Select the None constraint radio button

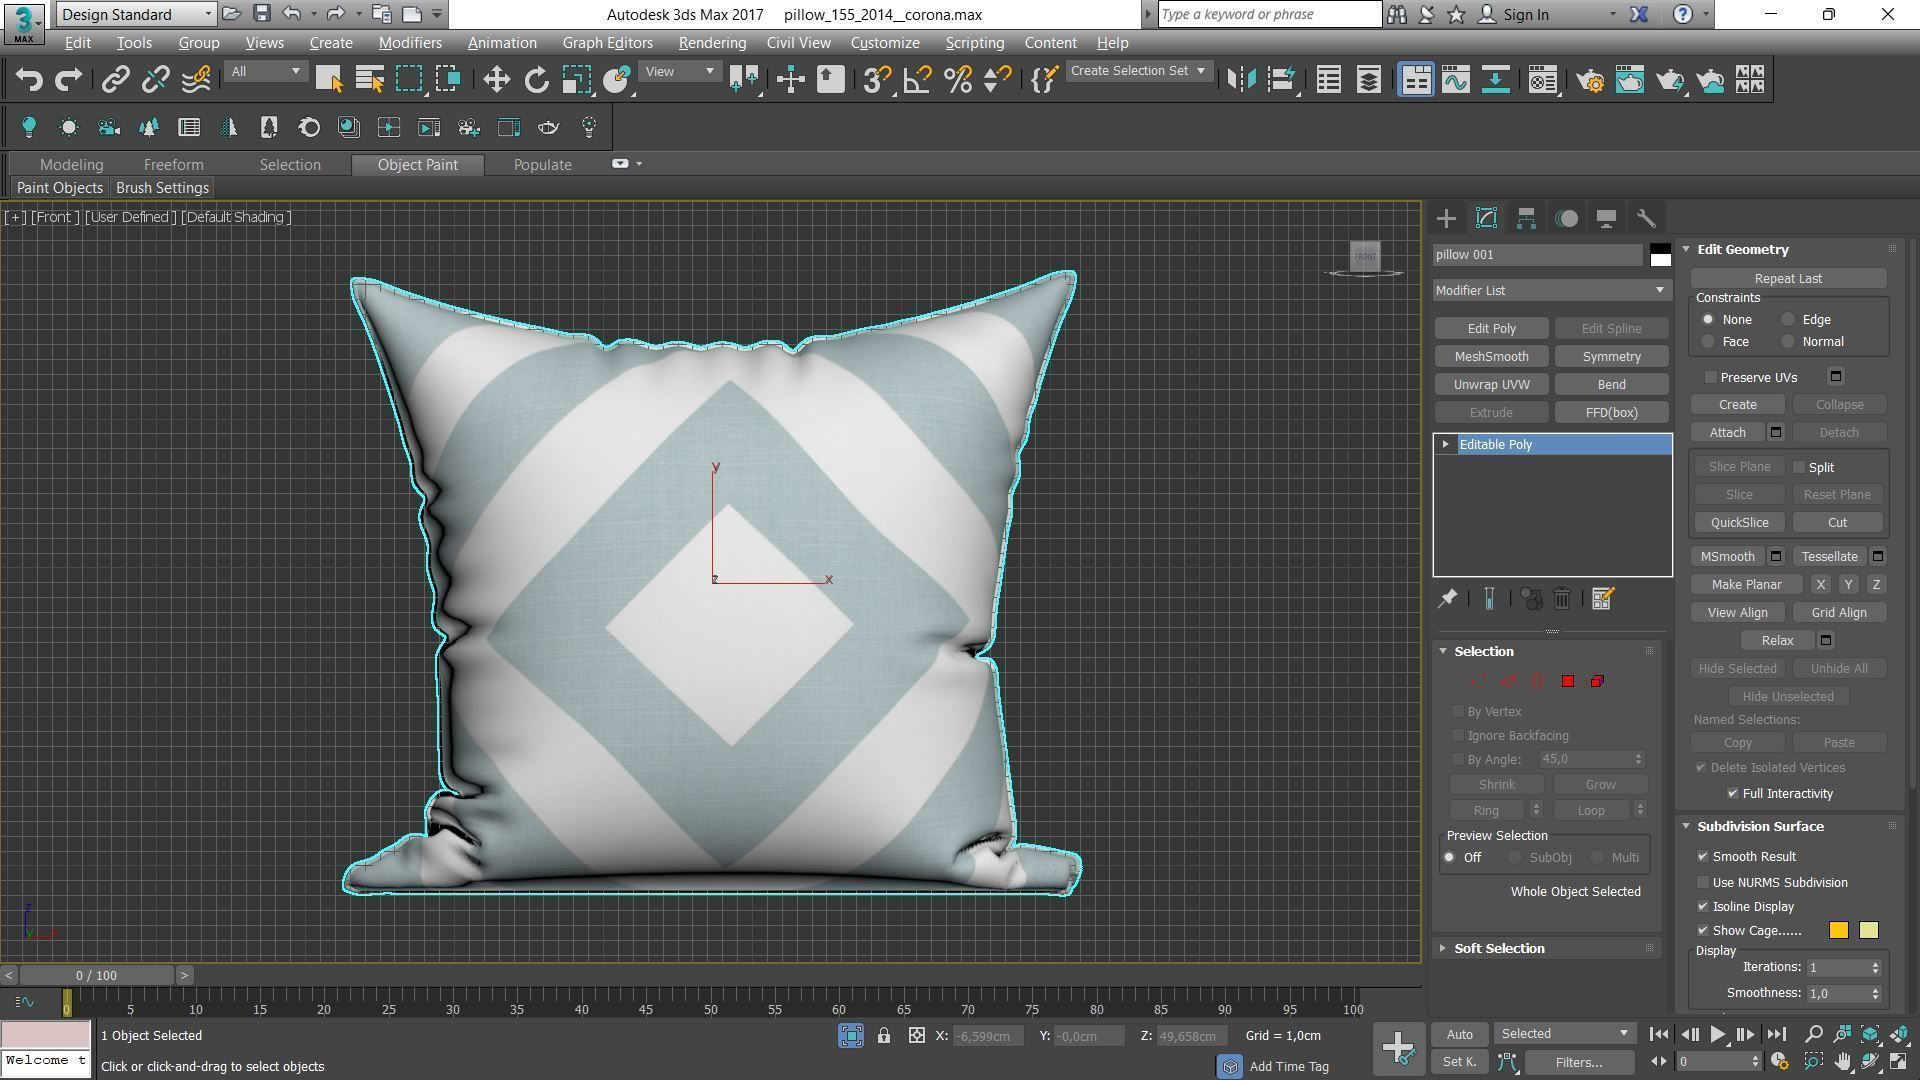point(1708,320)
